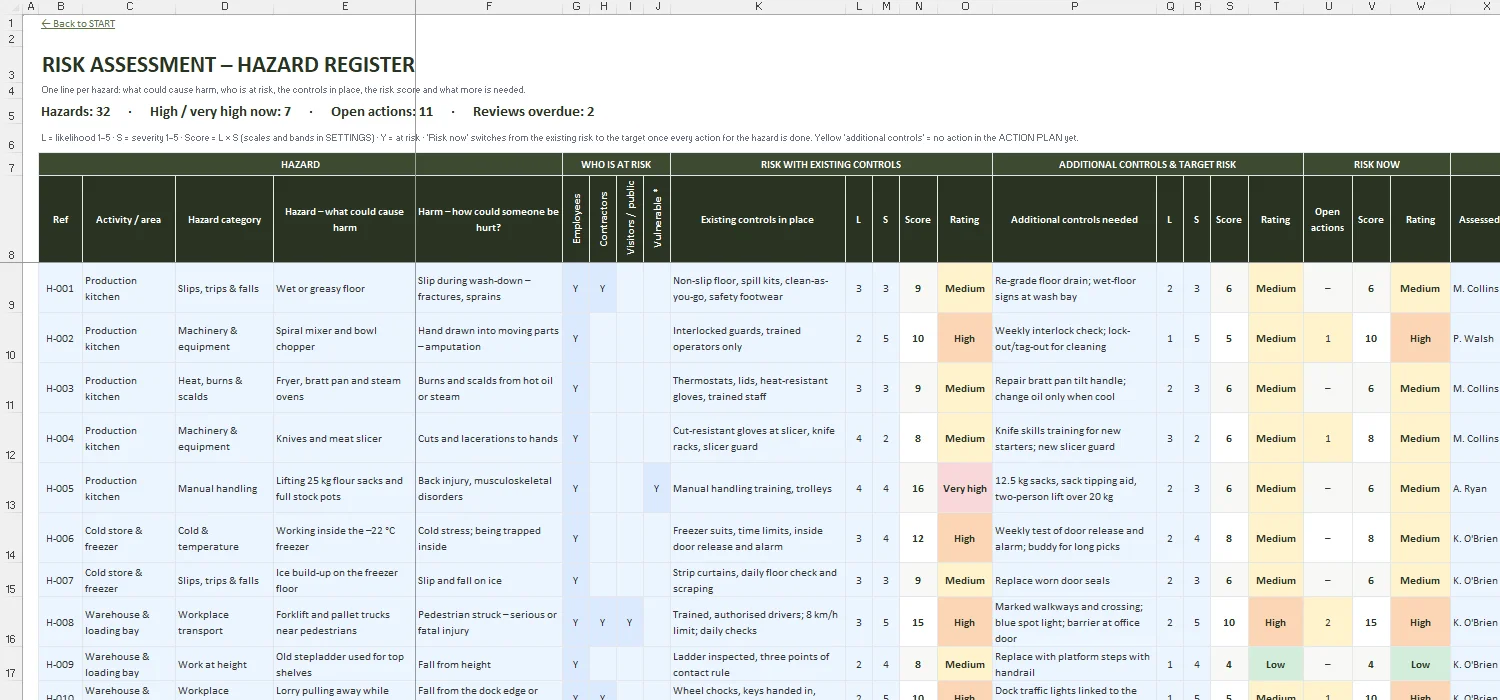
Task: Click the rotated Contractors heading
Action: [603, 219]
